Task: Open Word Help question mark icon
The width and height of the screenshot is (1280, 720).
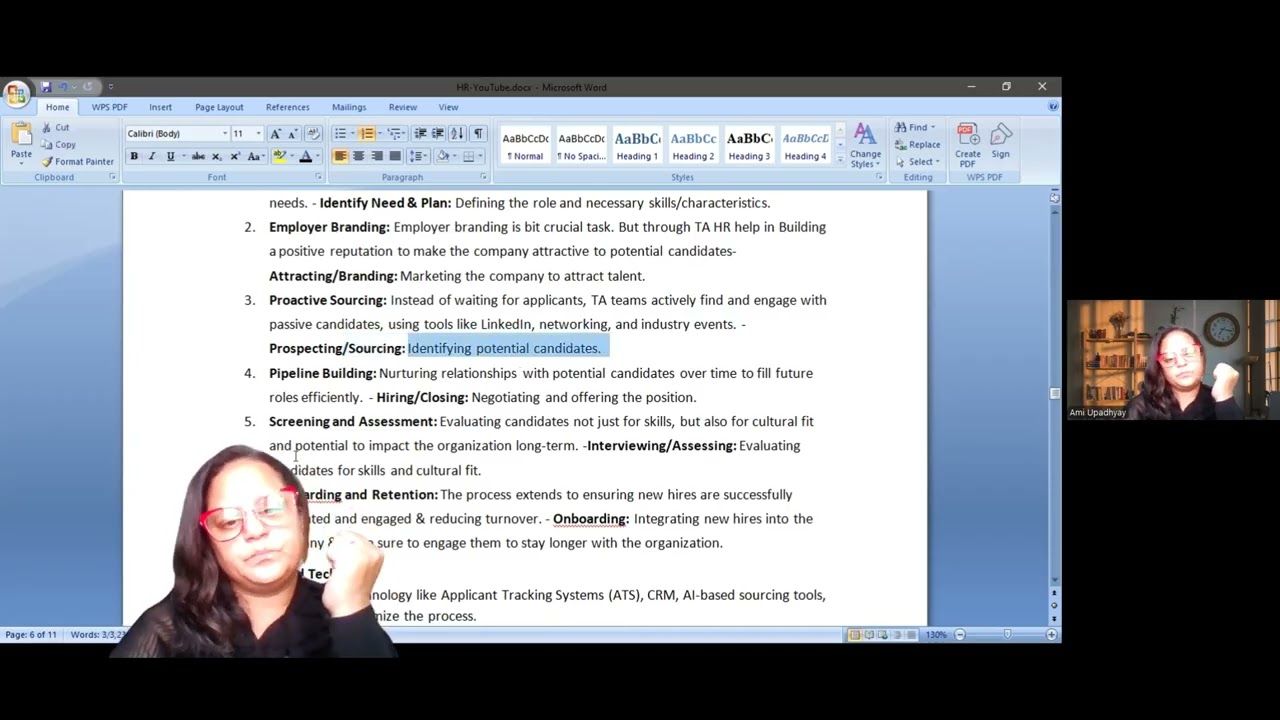Action: pyautogui.click(x=1052, y=106)
